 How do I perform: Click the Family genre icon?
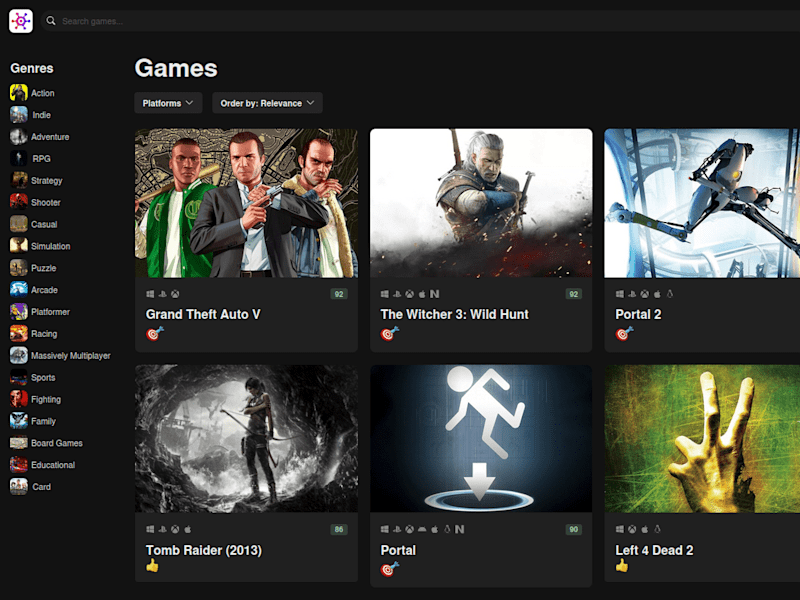click(x=19, y=421)
